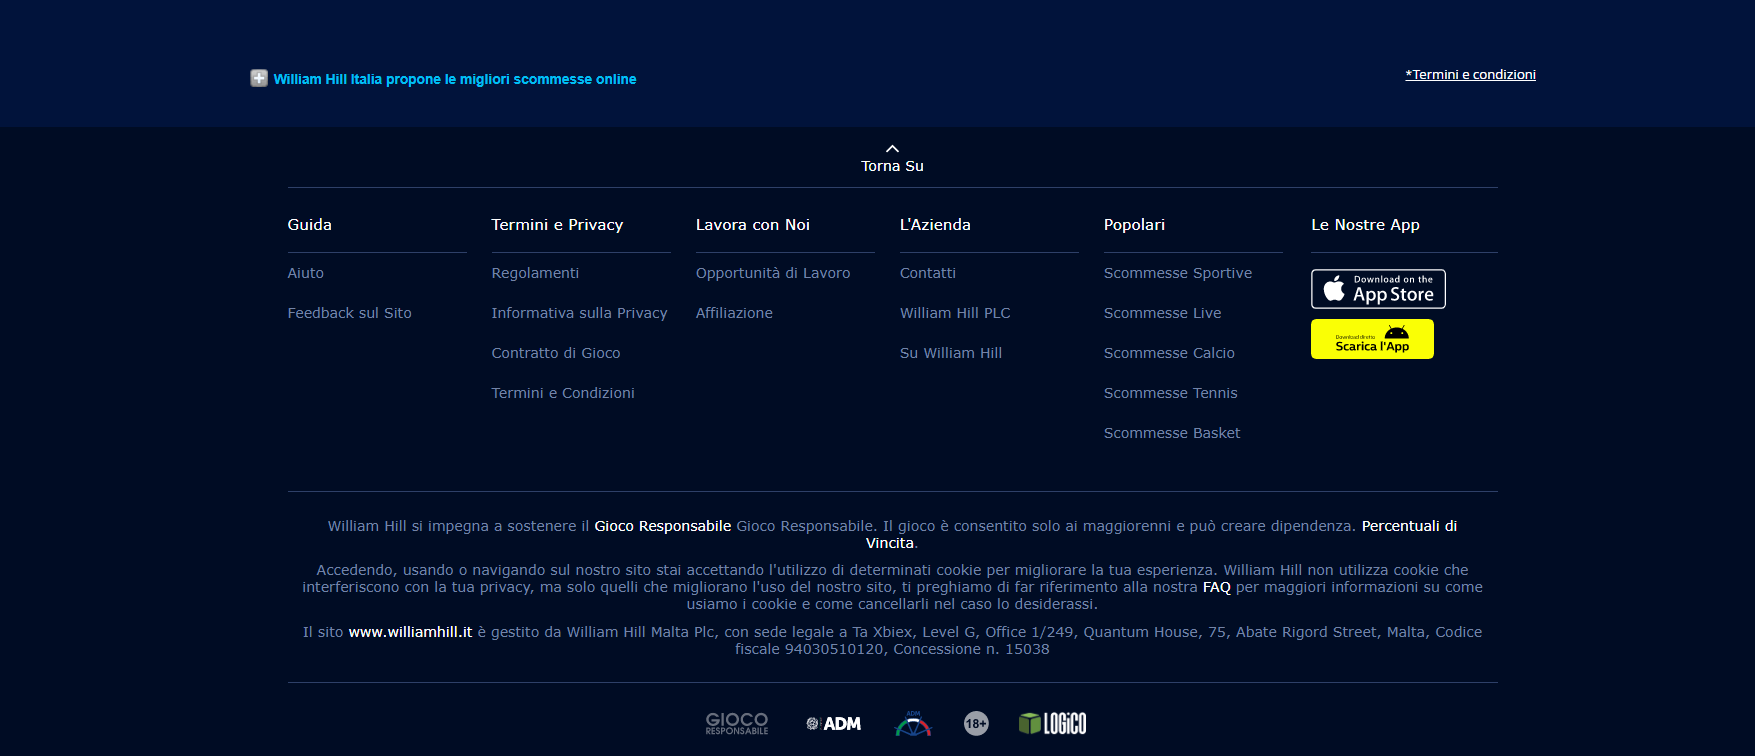
Task: Open the FAQ link in cookie notice
Action: pyautogui.click(x=1216, y=587)
